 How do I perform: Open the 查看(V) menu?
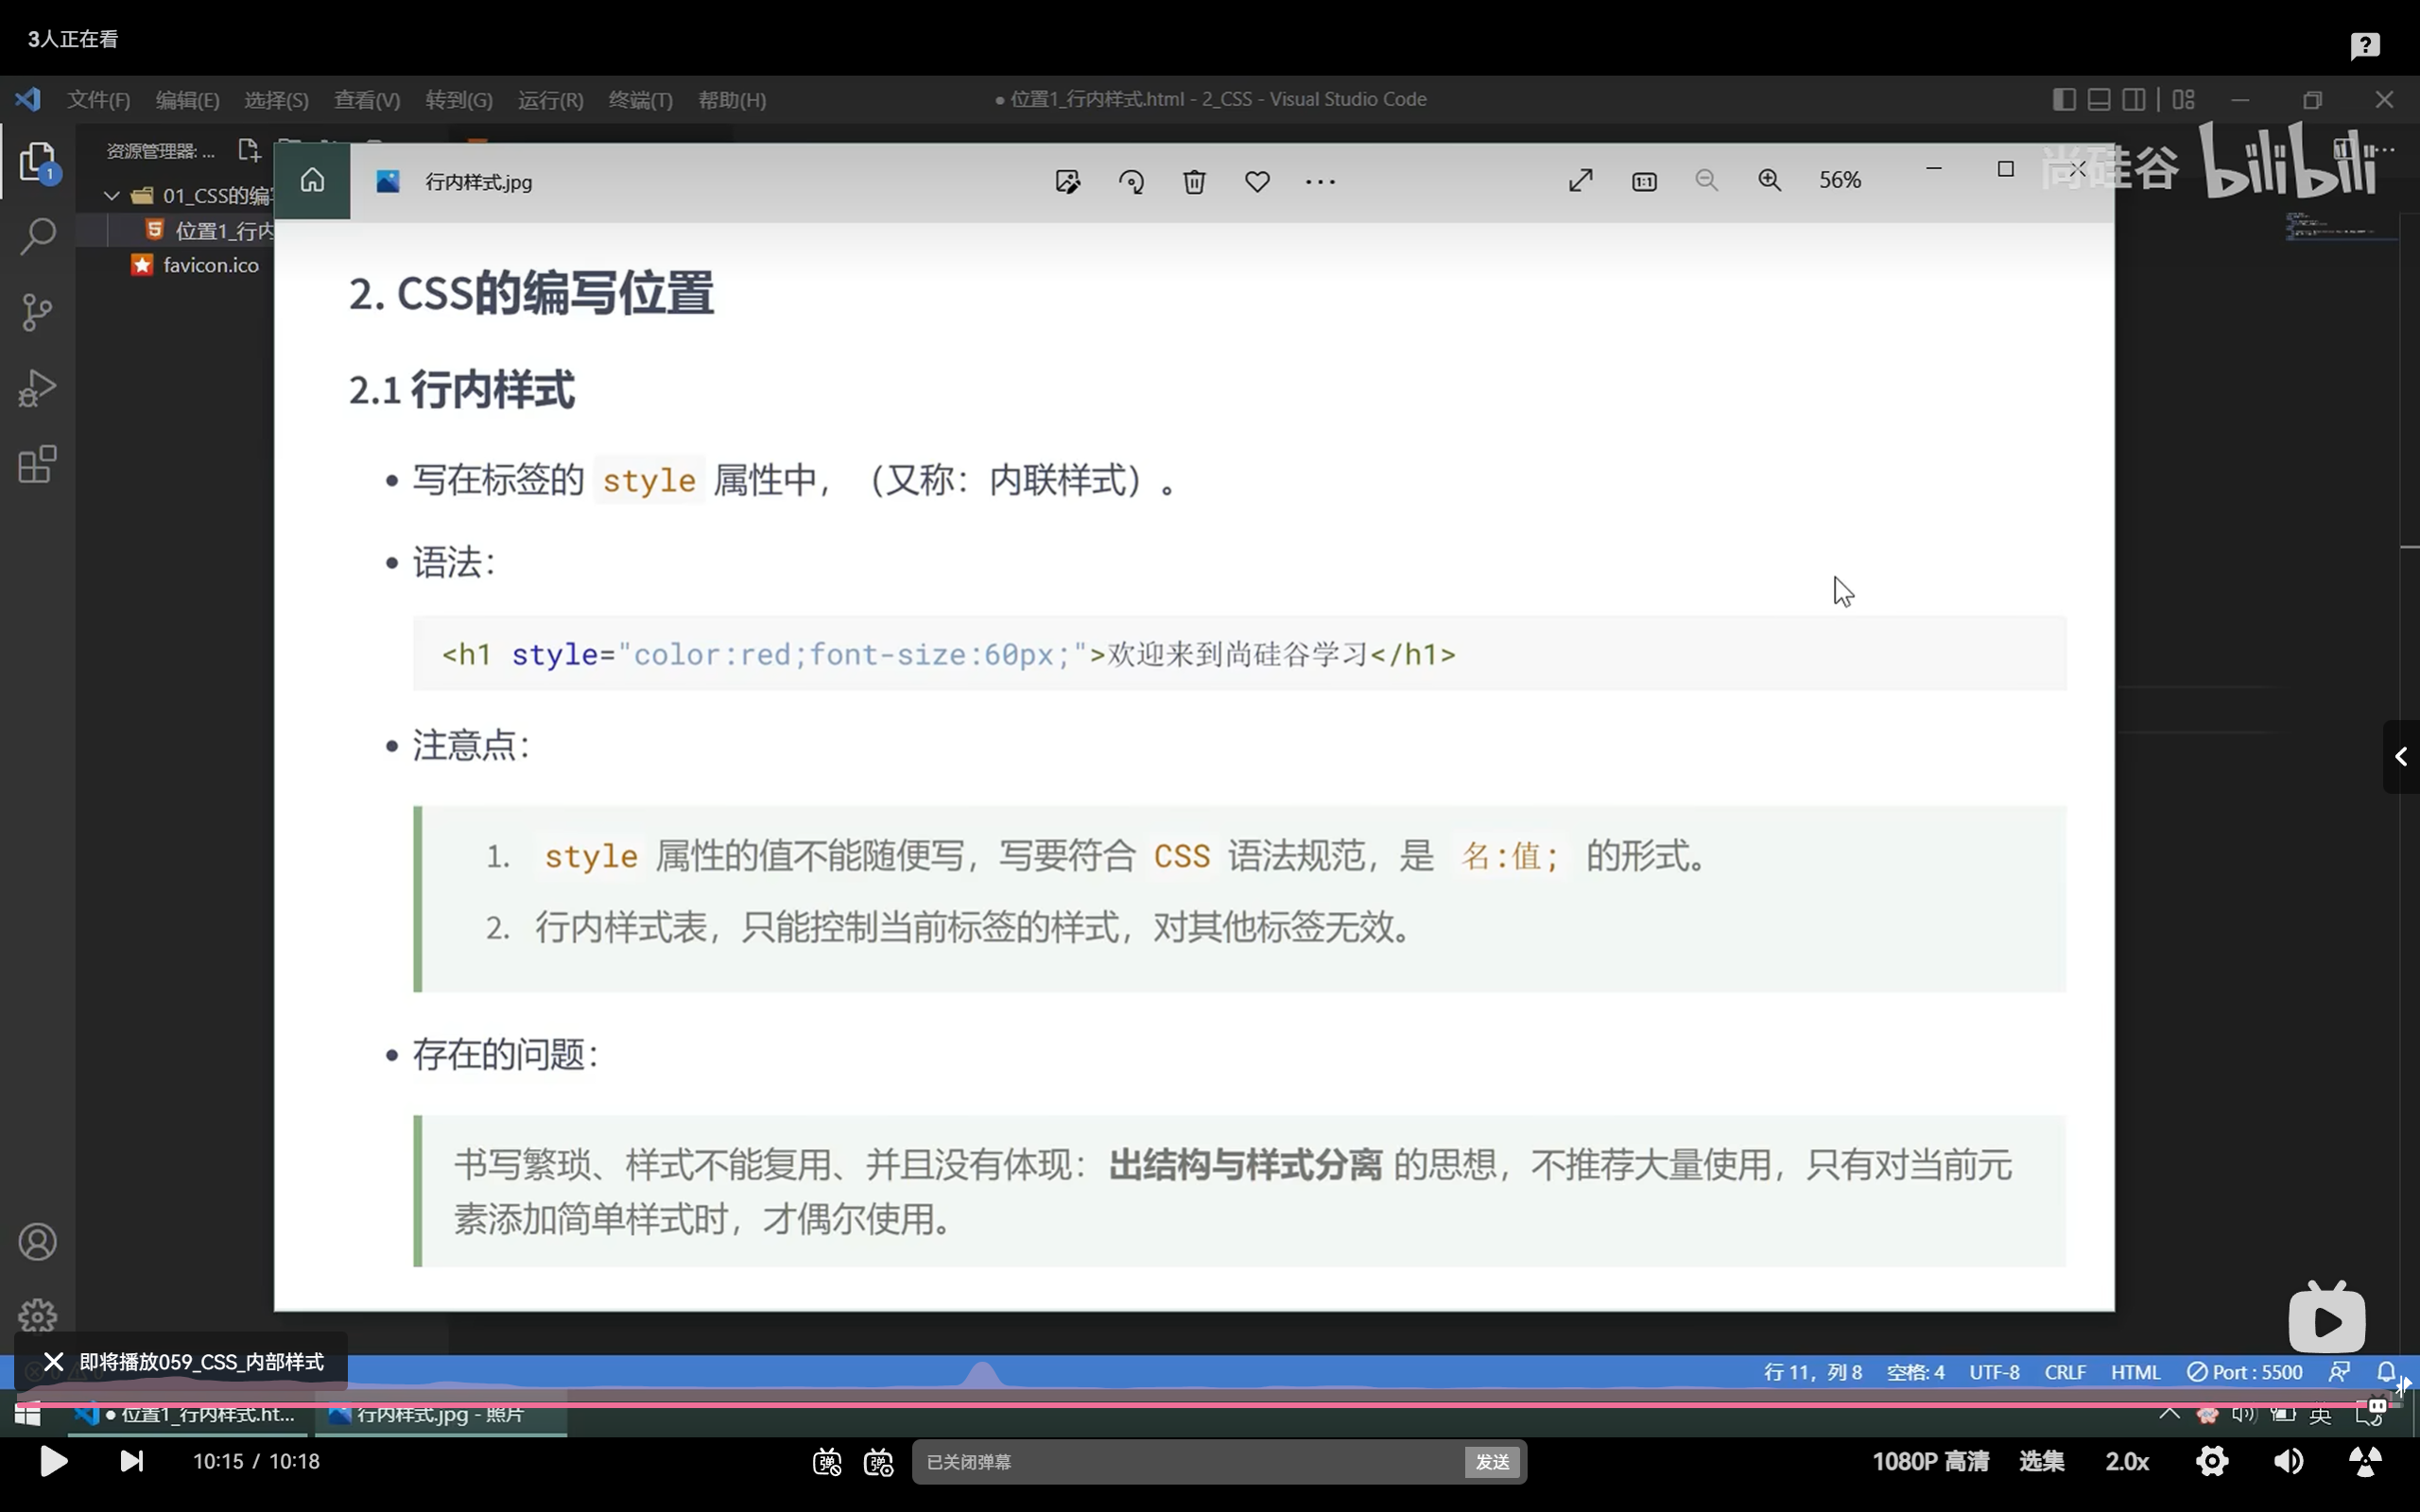point(366,99)
